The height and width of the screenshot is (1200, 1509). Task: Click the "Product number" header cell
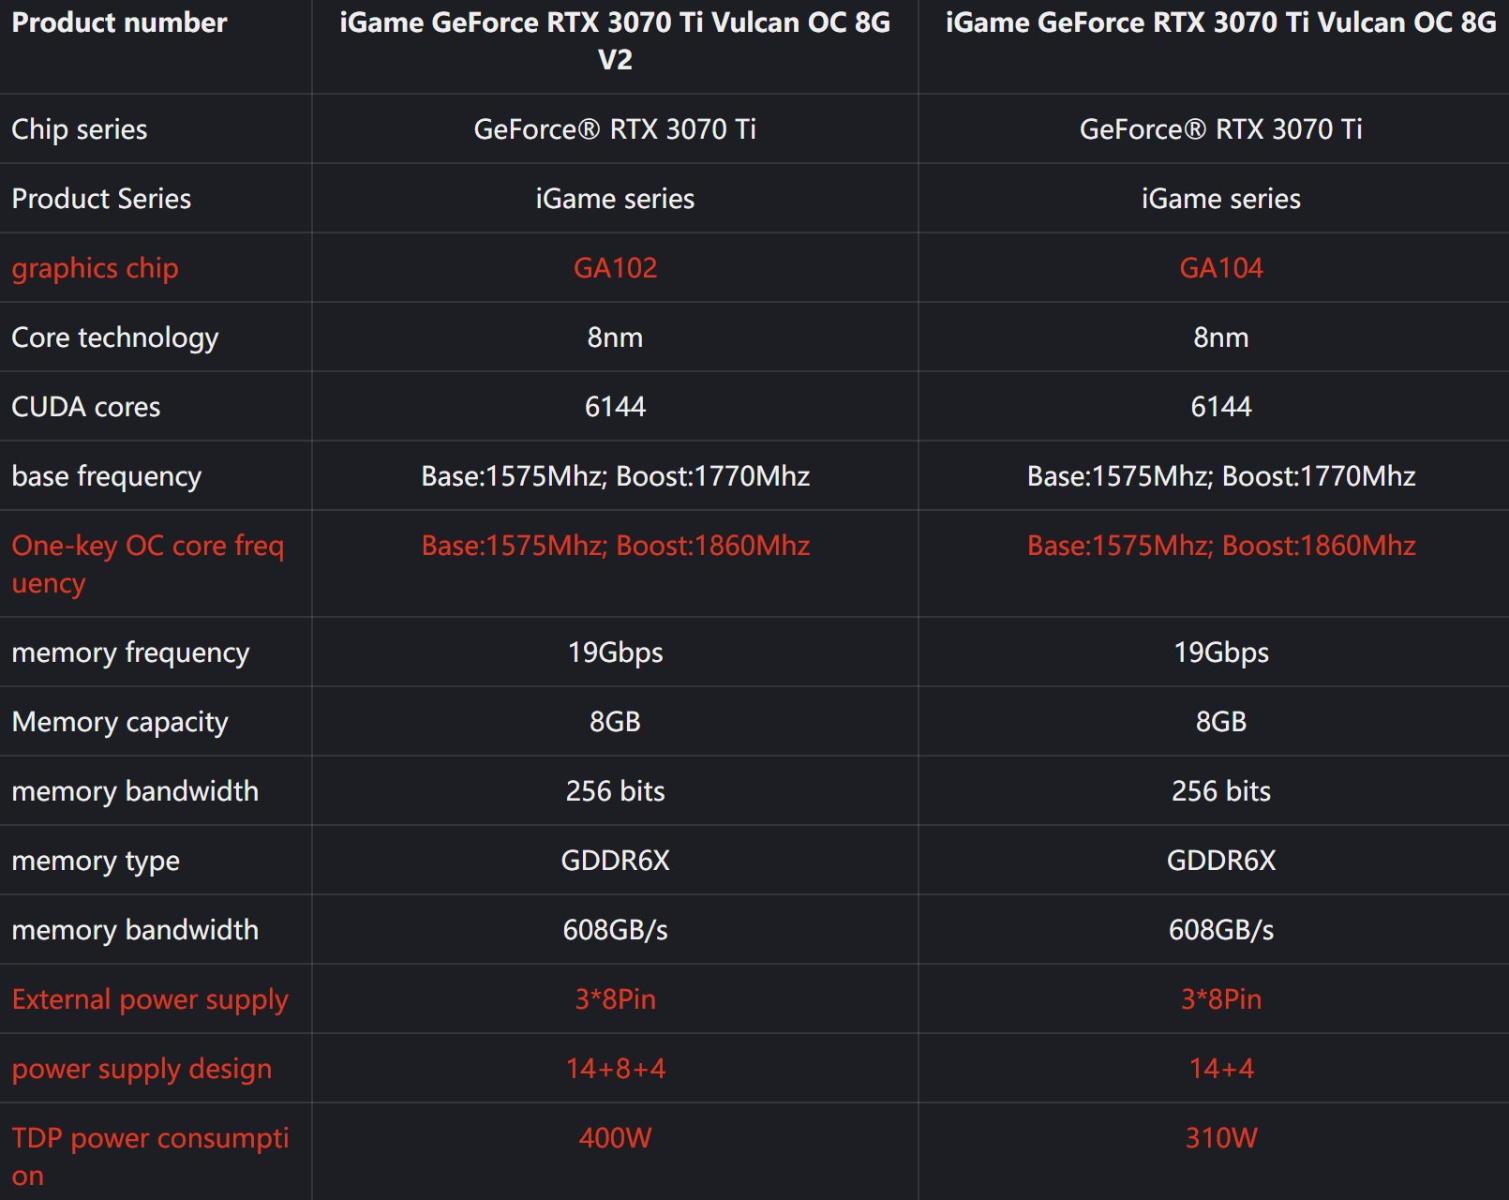point(119,23)
